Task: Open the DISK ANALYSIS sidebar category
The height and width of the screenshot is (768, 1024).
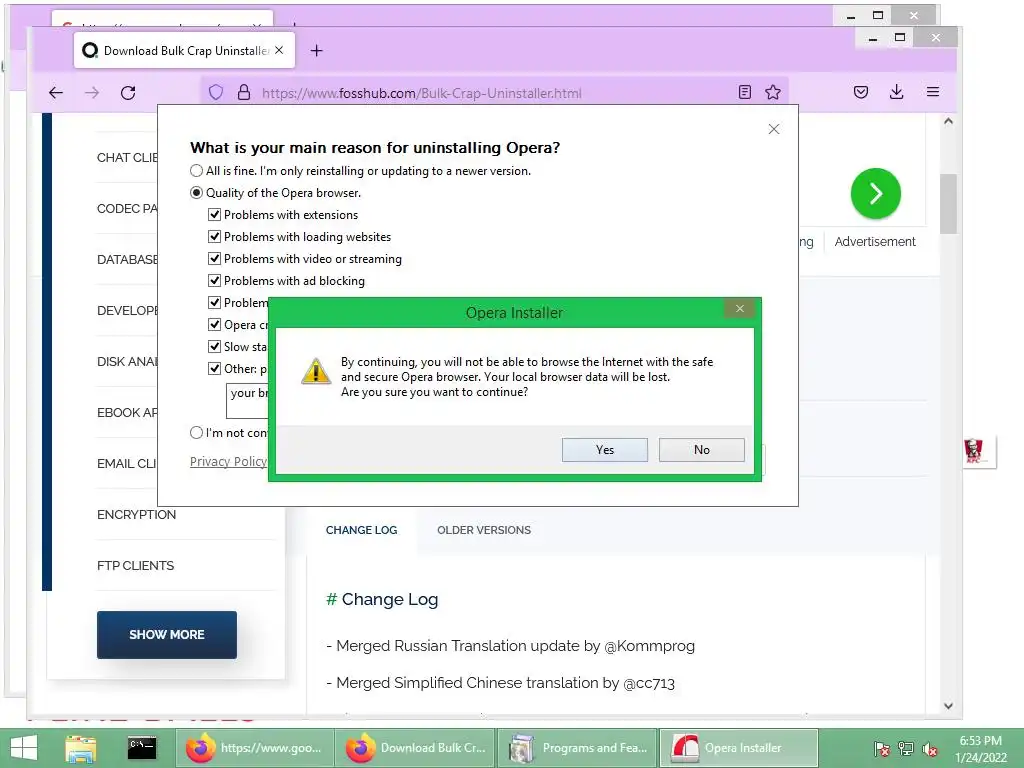Action: coord(127,362)
